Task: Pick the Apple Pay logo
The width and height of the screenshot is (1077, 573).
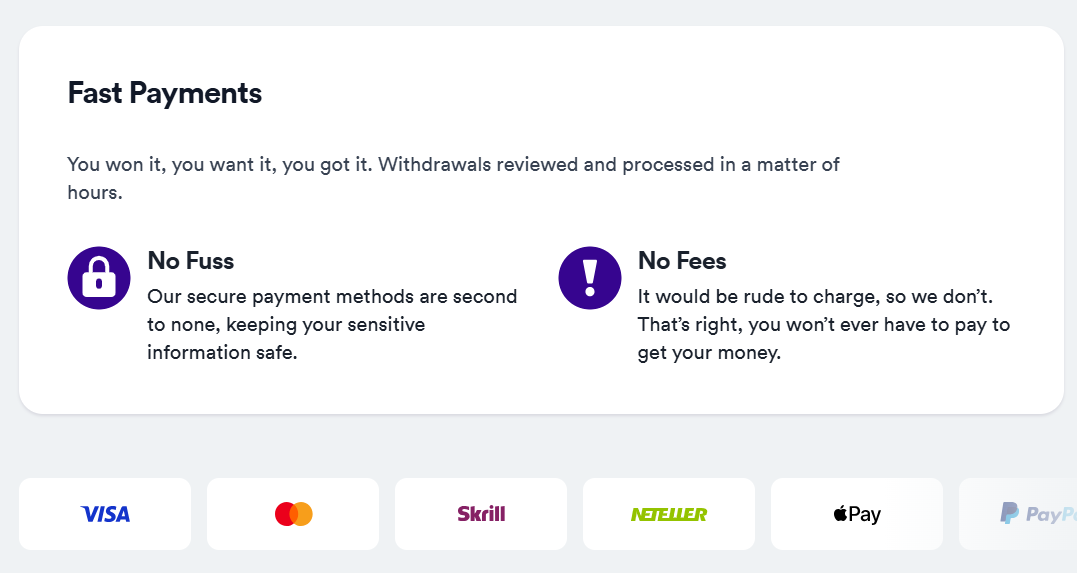Action: click(x=857, y=514)
